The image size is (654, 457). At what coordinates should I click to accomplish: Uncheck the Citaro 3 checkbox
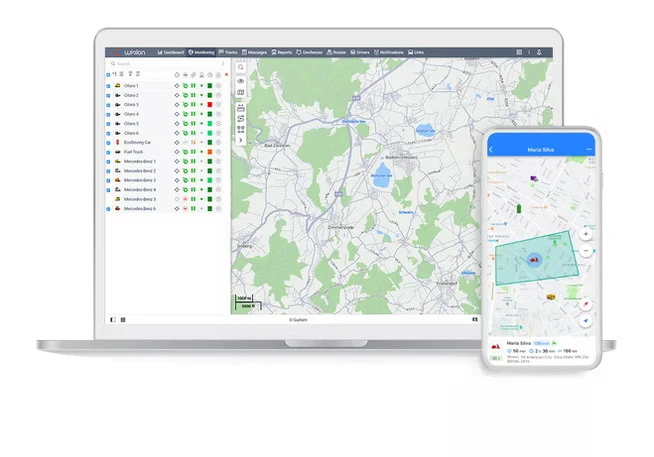[108, 105]
